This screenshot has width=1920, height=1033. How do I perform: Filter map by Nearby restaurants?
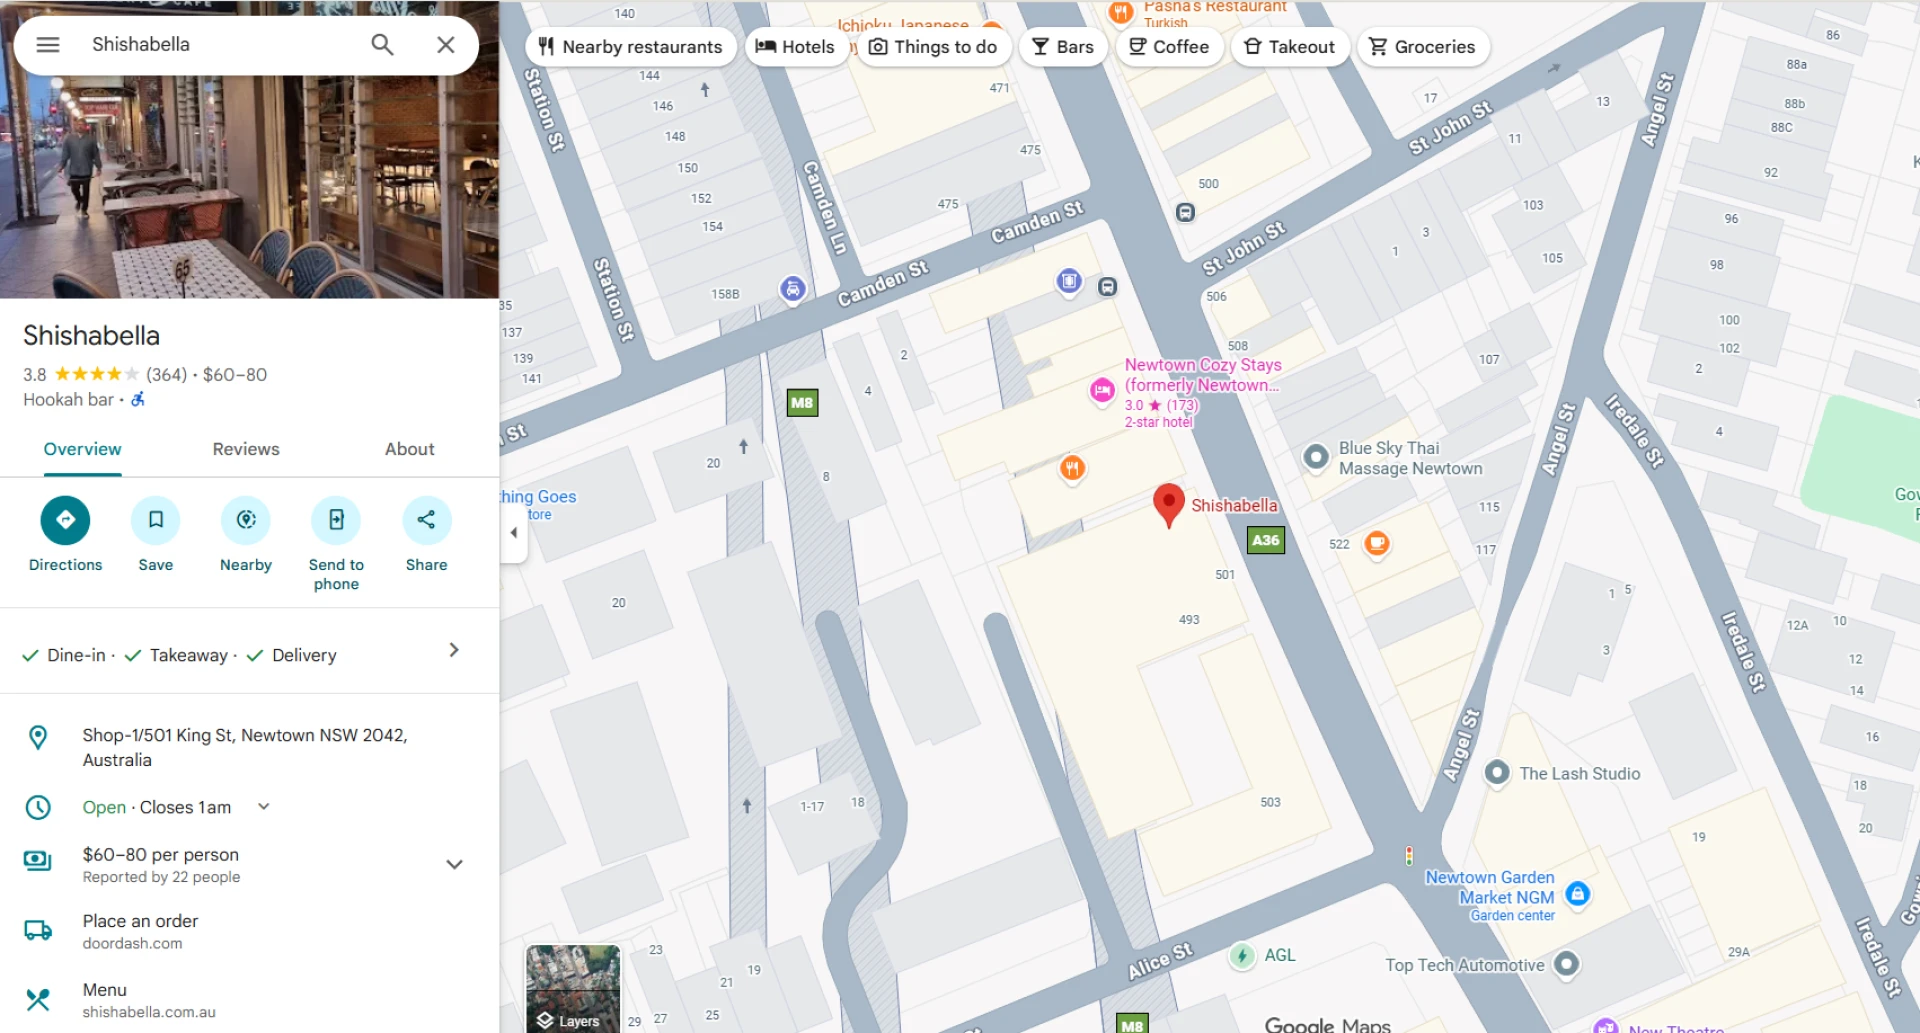click(x=630, y=47)
